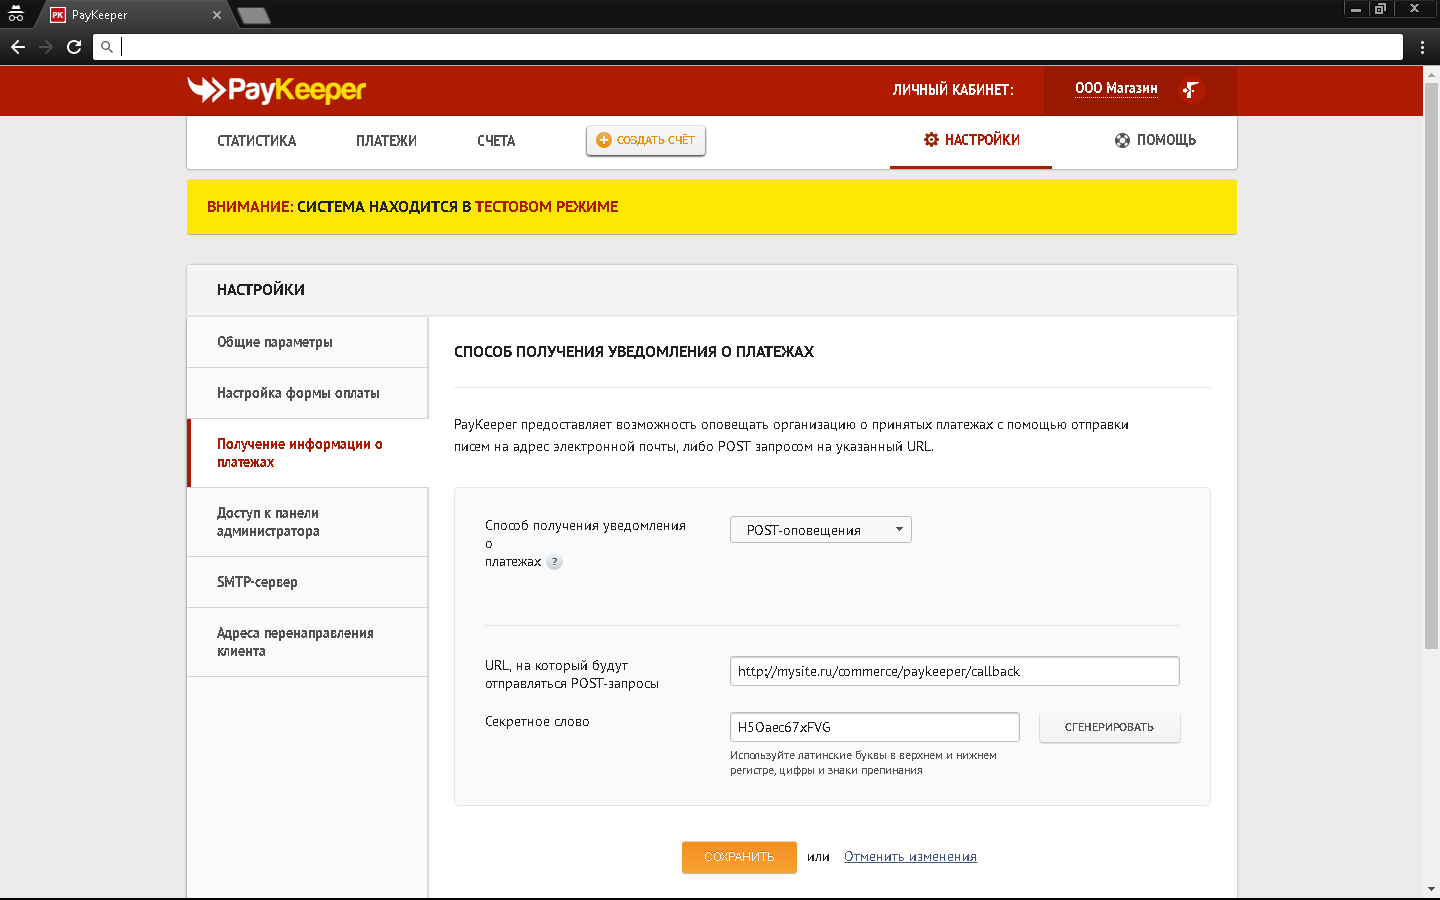The height and width of the screenshot is (900, 1440).
Task: Open a new browser tab
Action: (x=254, y=15)
